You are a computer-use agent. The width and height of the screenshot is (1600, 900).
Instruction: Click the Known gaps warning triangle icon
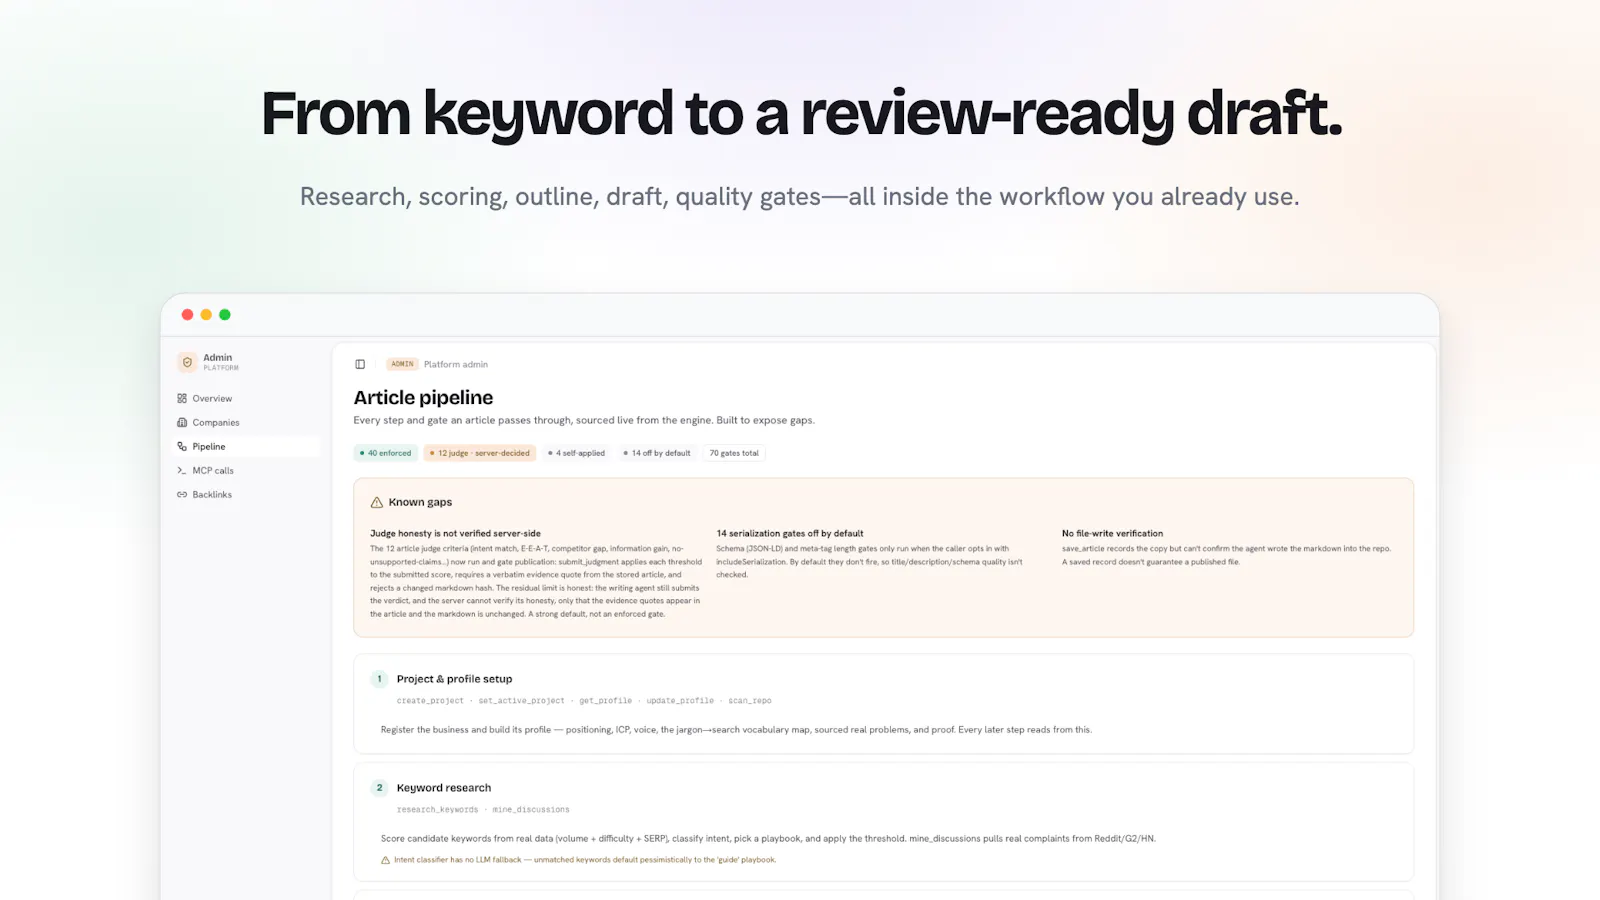coord(377,502)
